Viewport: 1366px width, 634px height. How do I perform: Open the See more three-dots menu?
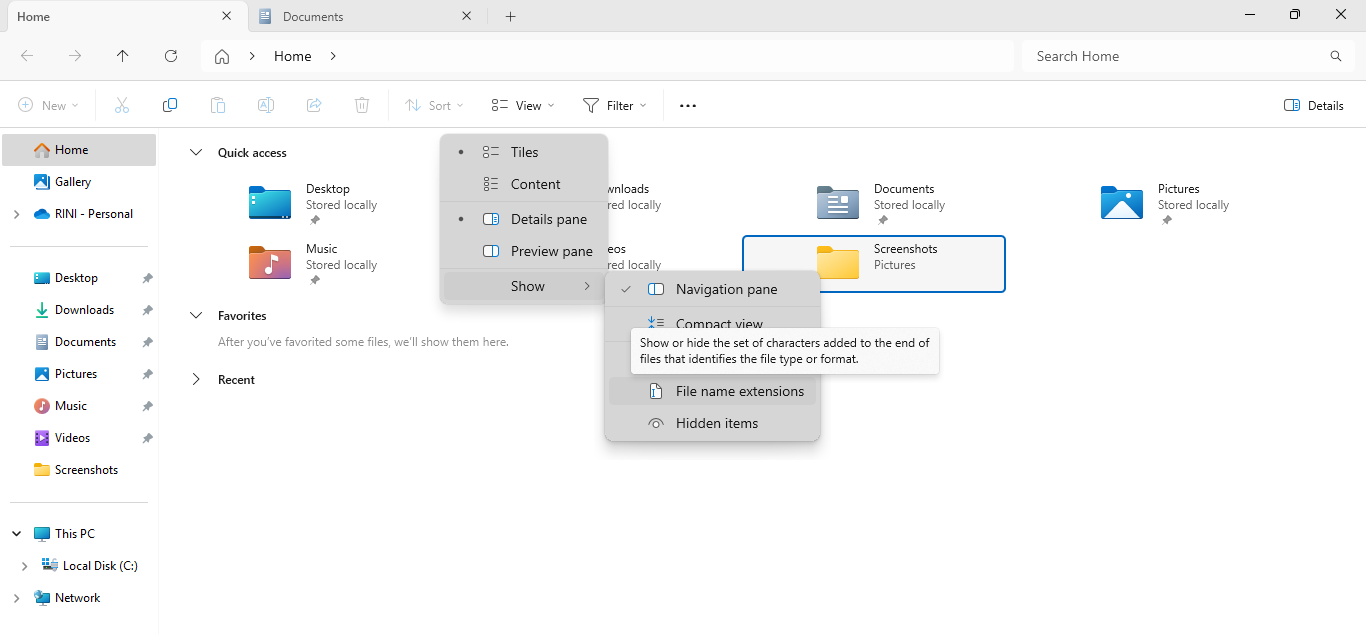[688, 105]
